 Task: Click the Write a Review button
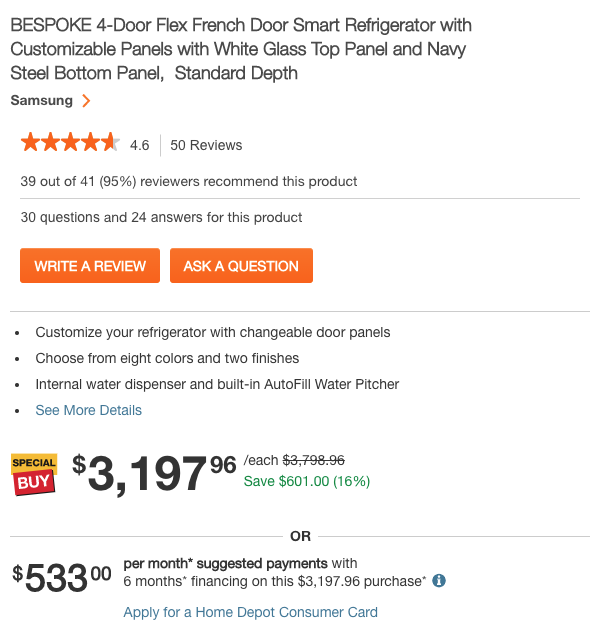pyautogui.click(x=90, y=266)
